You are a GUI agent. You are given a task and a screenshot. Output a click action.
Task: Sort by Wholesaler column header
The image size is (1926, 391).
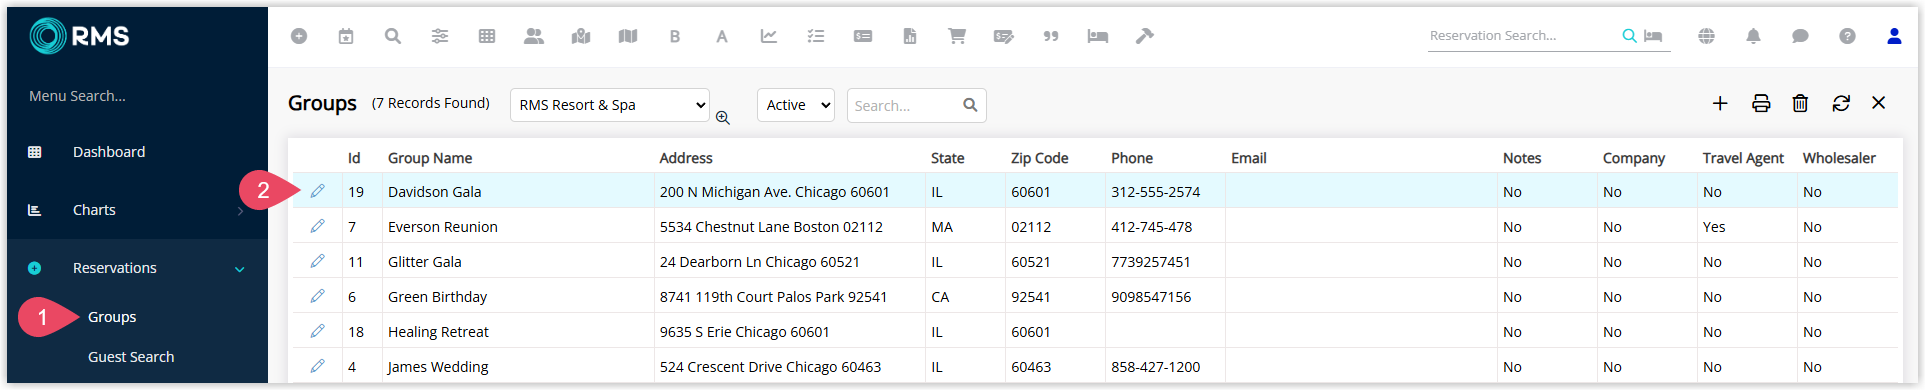(1839, 158)
